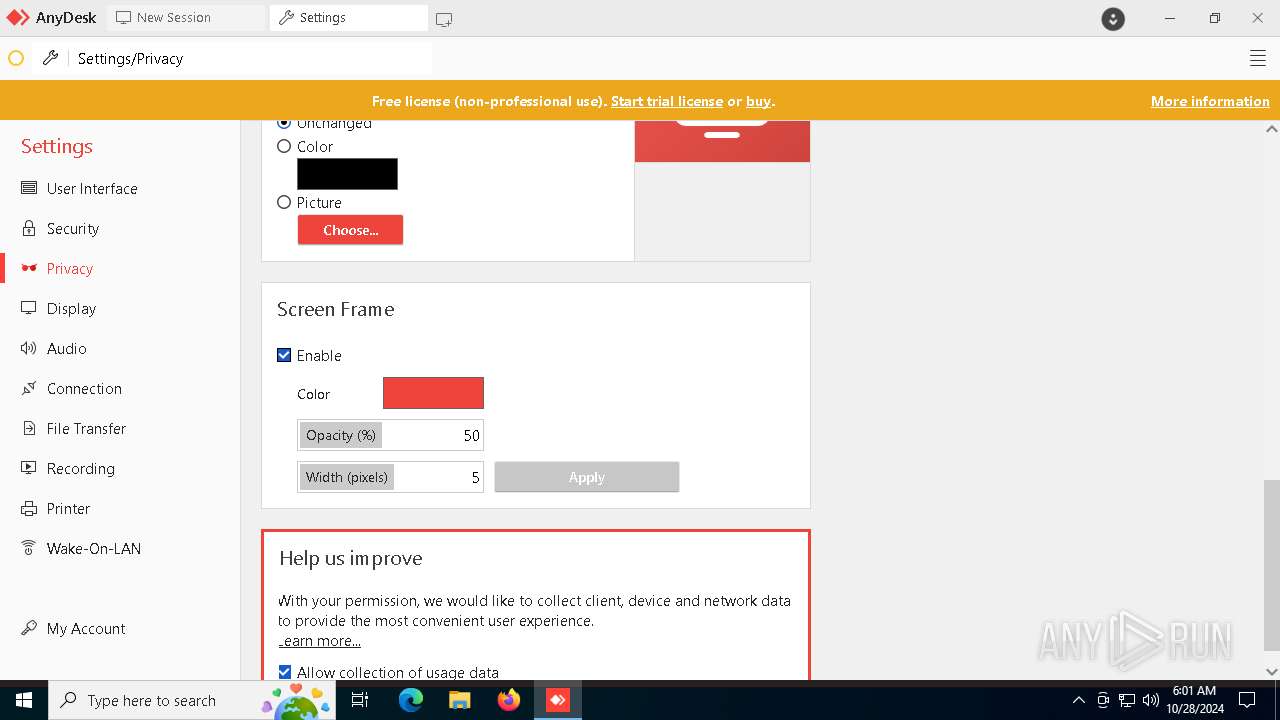This screenshot has width=1280, height=720.
Task: Open File Explorer from taskbar
Action: click(460, 700)
